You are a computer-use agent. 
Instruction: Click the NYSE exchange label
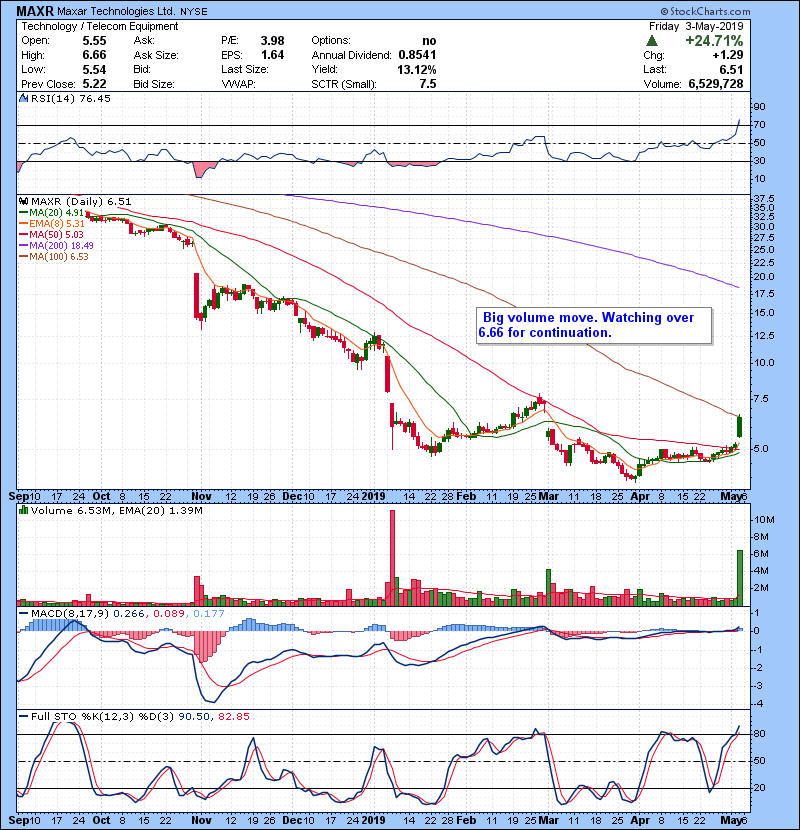[x=193, y=12]
